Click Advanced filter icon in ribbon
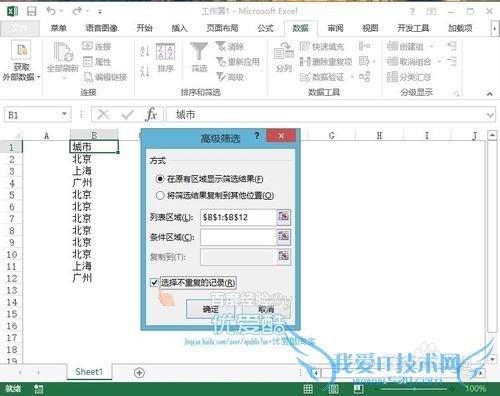Viewport: 500px width, 396px height. [220, 77]
